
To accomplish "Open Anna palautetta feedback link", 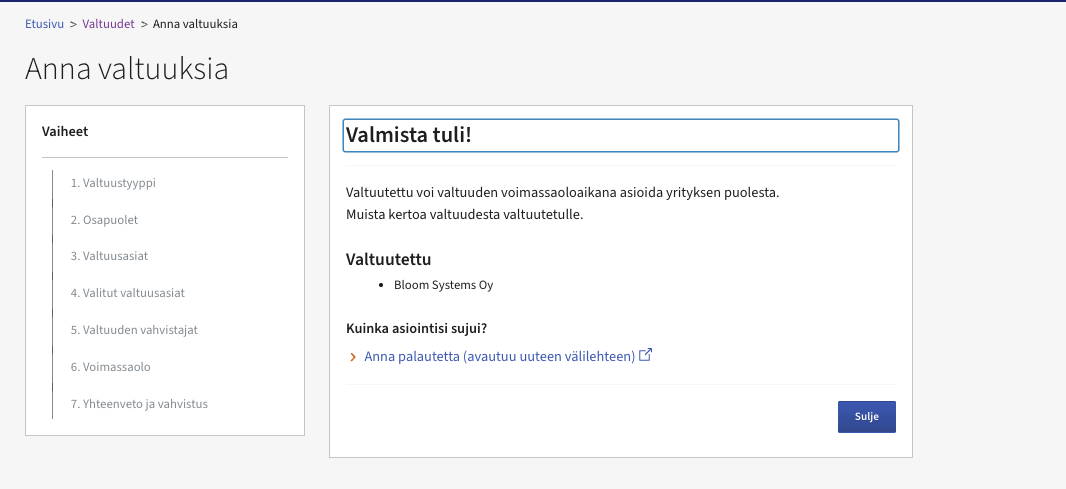I will click(x=500, y=356).
